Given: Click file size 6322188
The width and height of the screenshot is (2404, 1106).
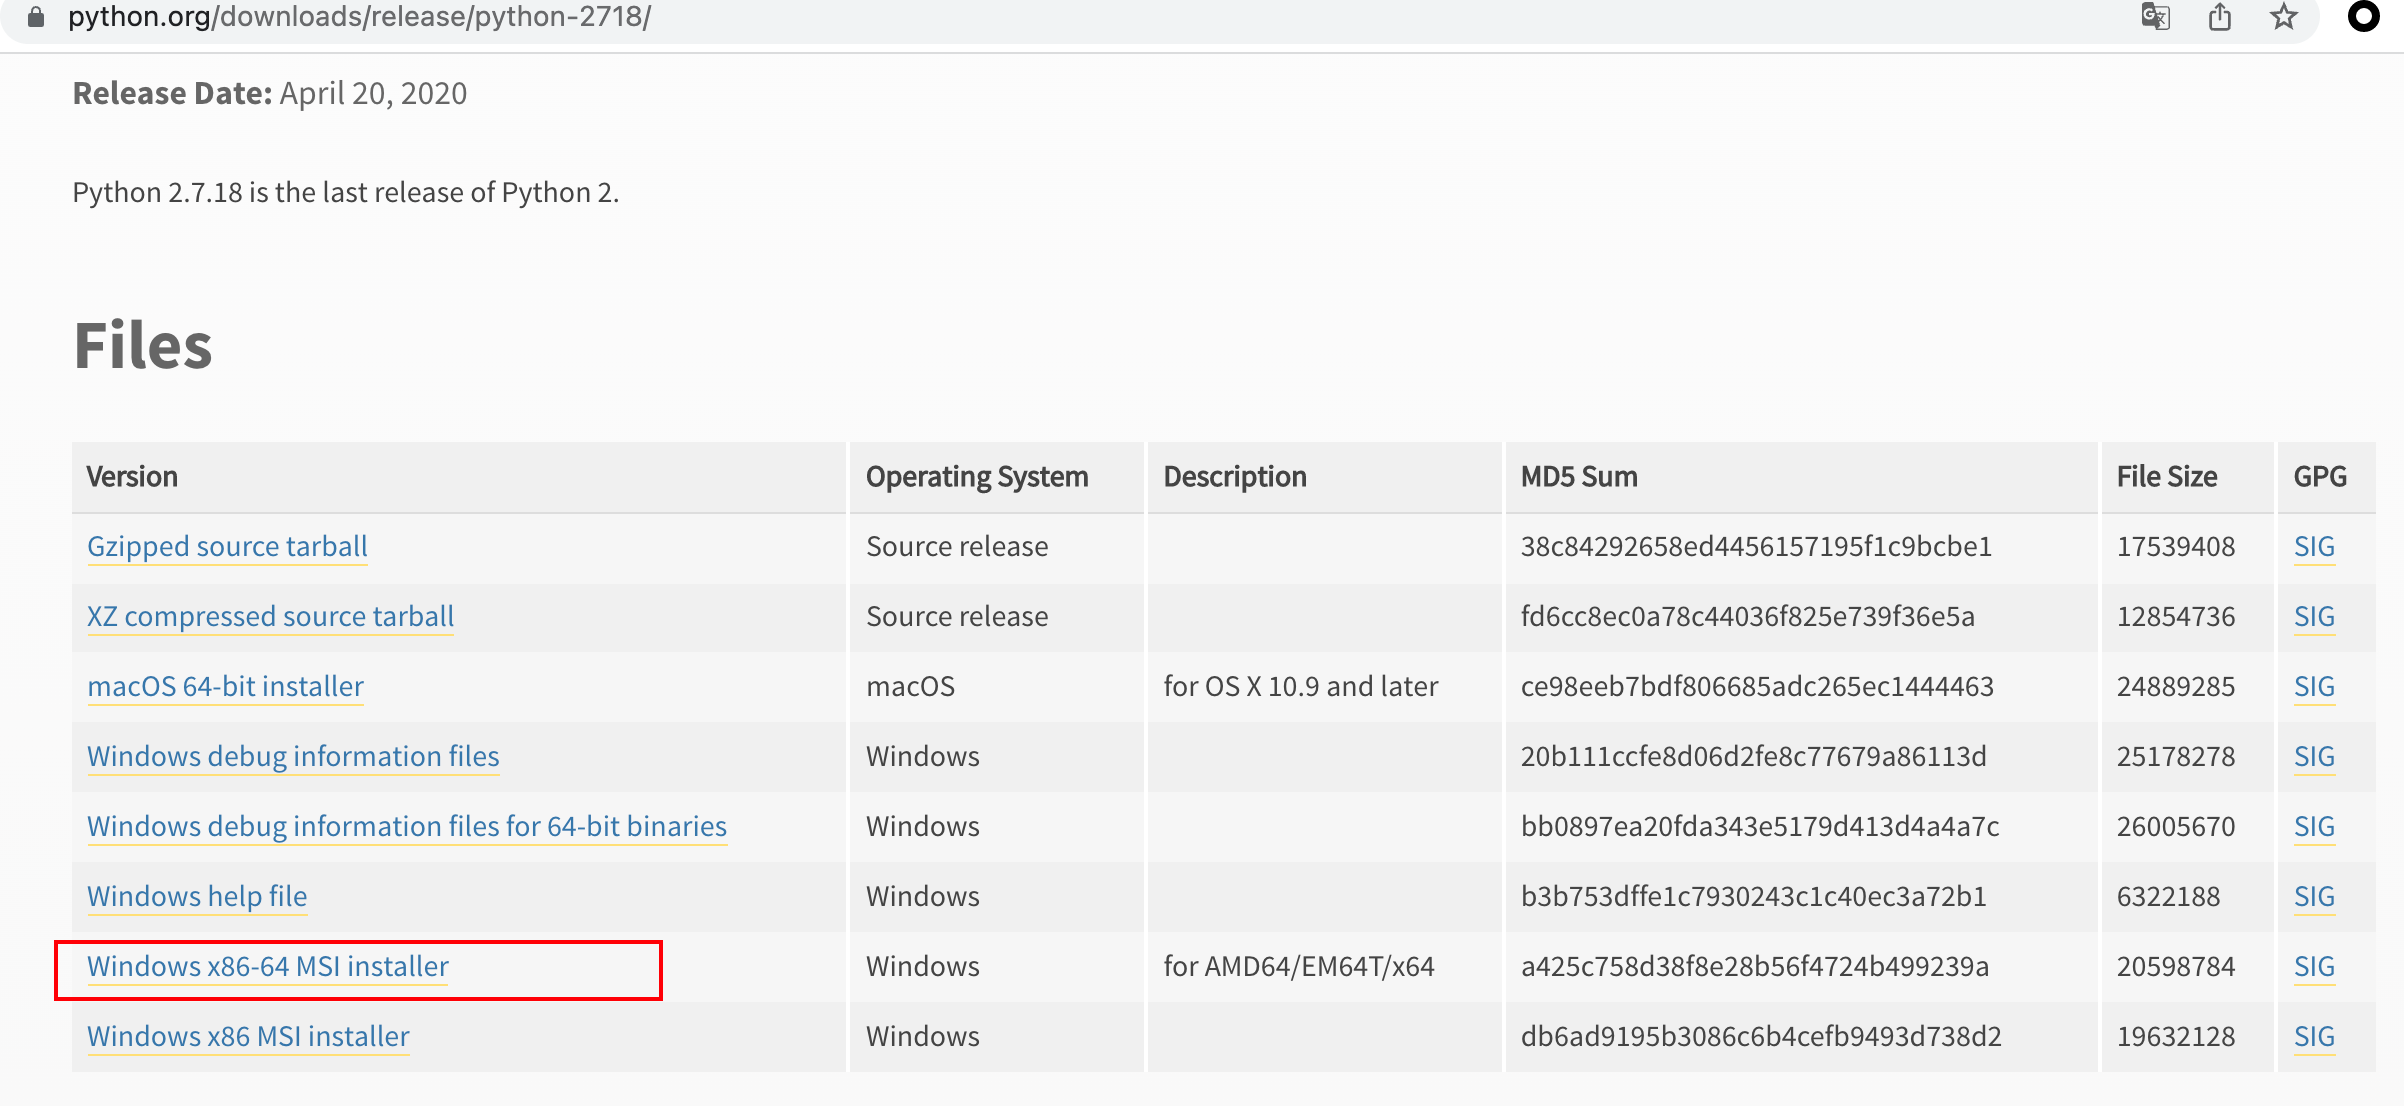Looking at the screenshot, I should [x=2168, y=896].
